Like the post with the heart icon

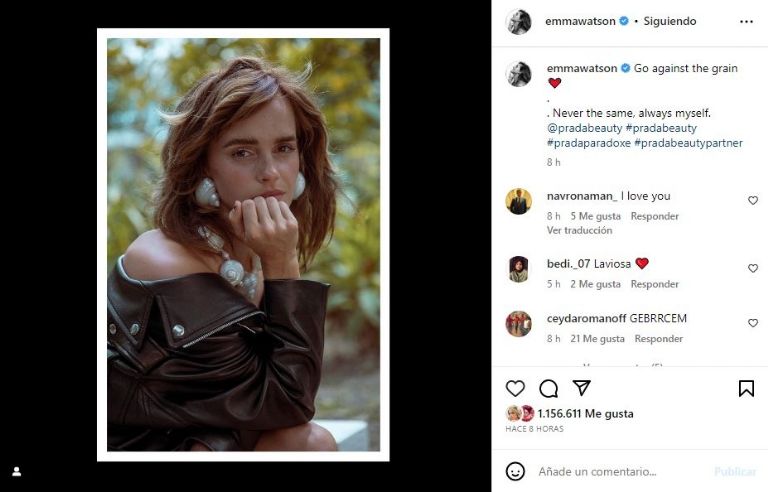click(515, 388)
